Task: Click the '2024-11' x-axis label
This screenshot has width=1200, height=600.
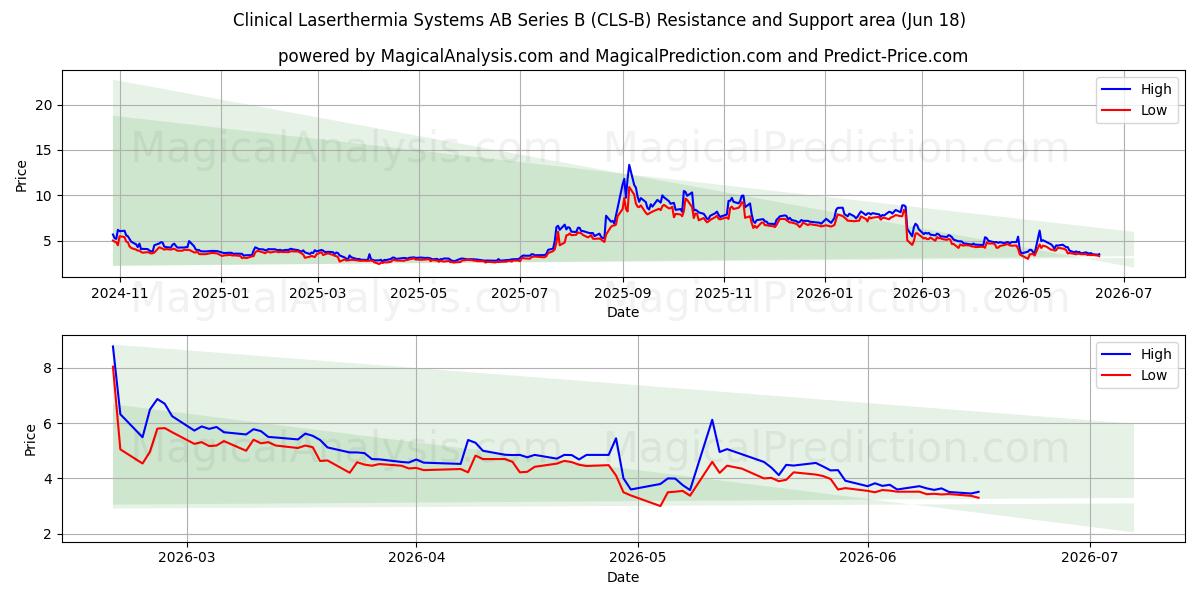Action: [x=120, y=294]
